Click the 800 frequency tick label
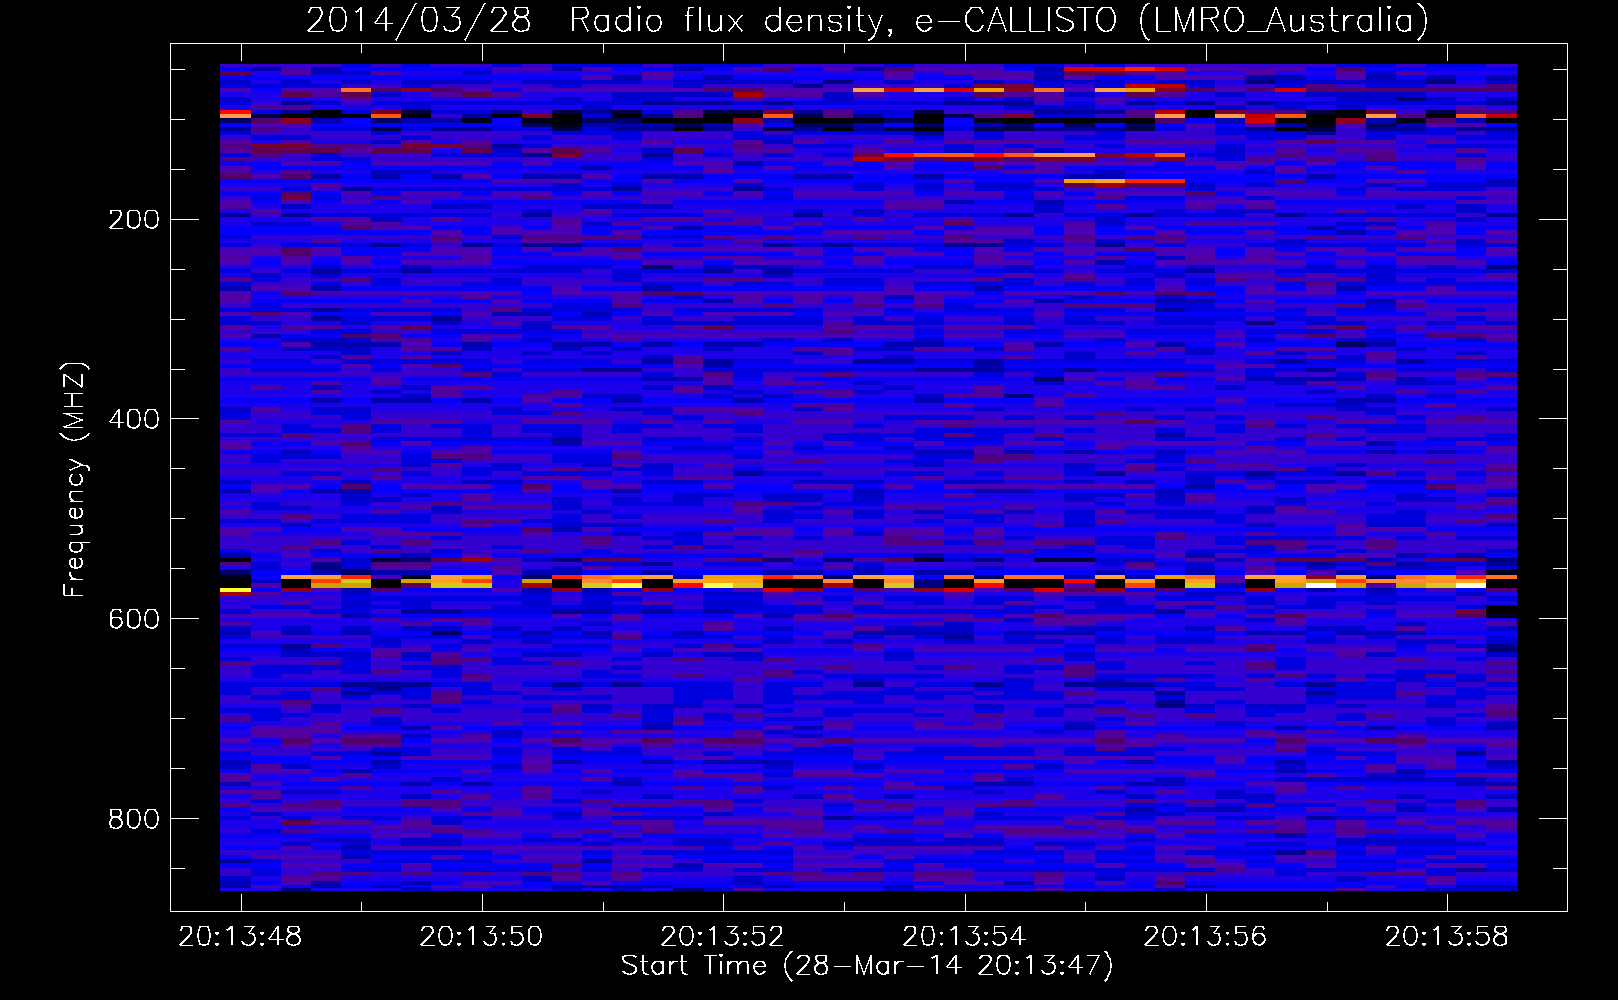Viewport: 1618px width, 1000px height. (134, 819)
